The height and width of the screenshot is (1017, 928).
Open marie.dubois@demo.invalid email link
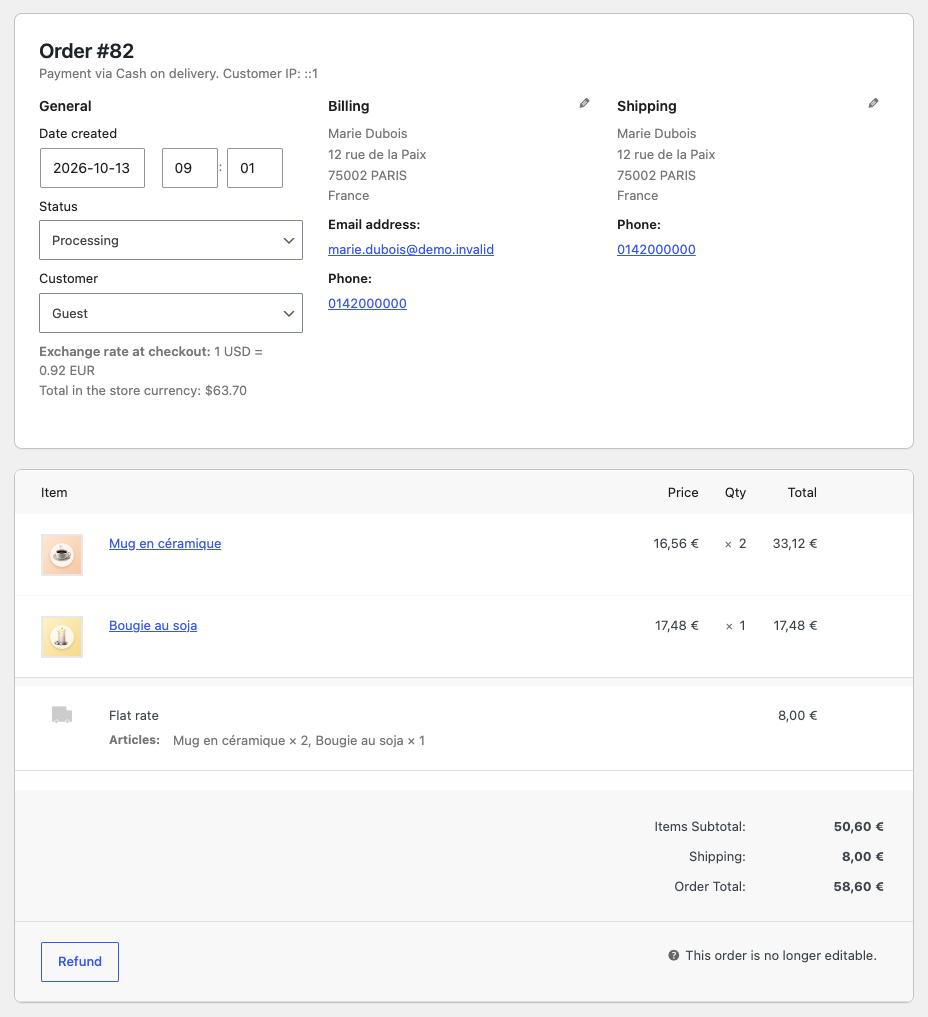410,250
